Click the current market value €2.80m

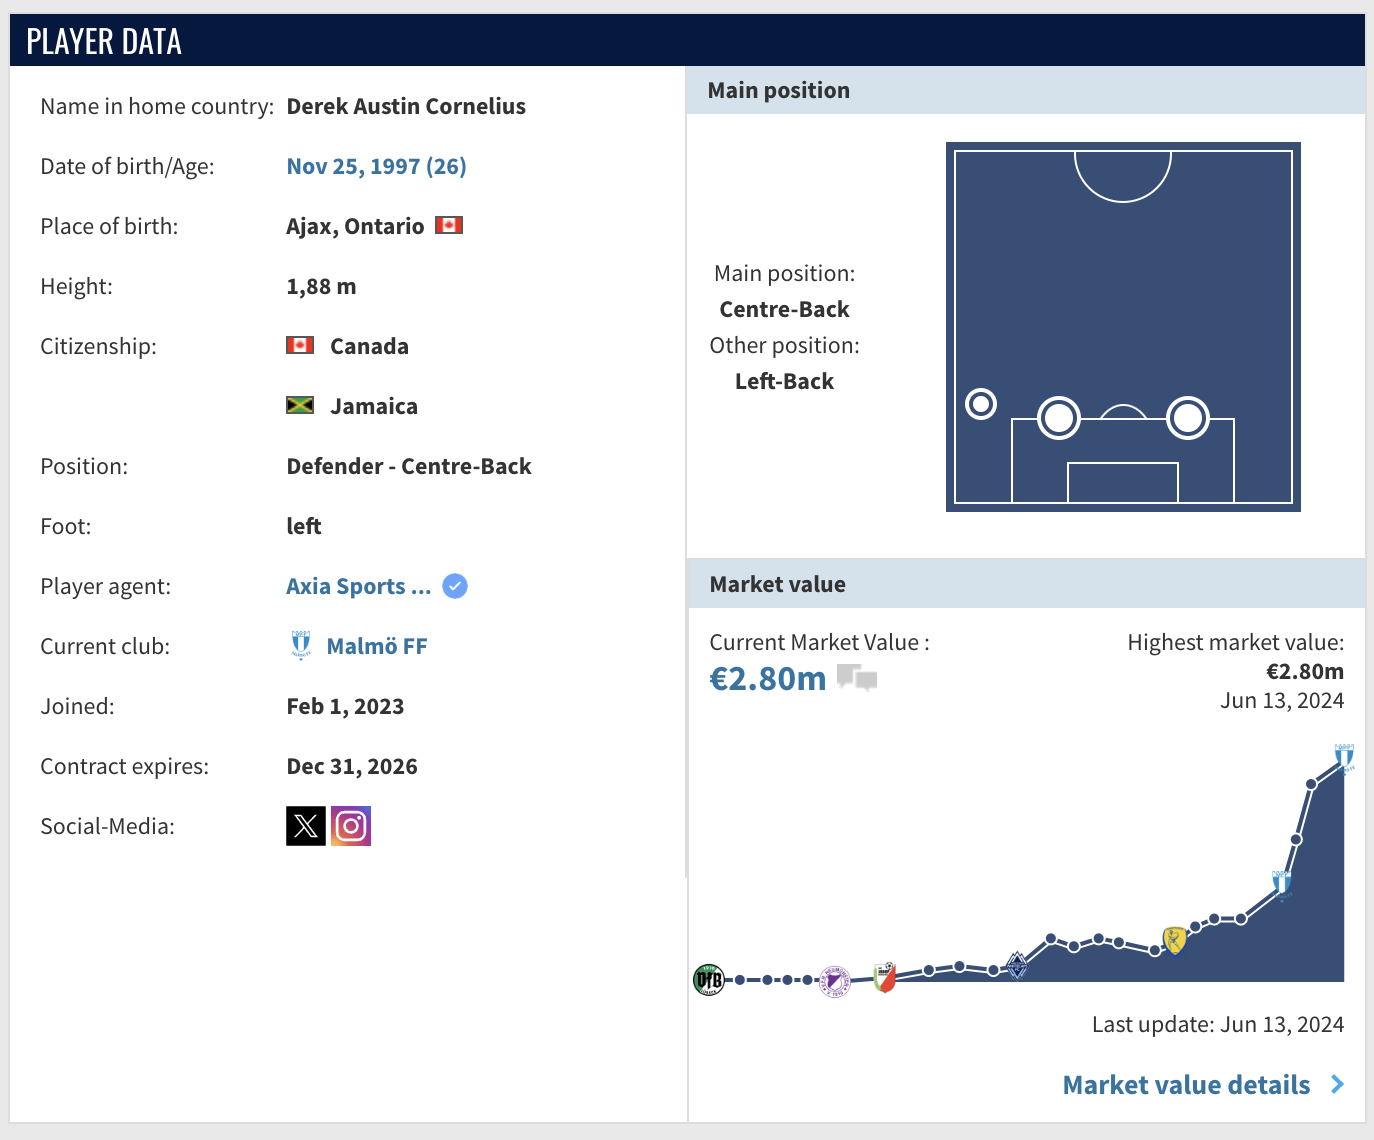pos(767,679)
